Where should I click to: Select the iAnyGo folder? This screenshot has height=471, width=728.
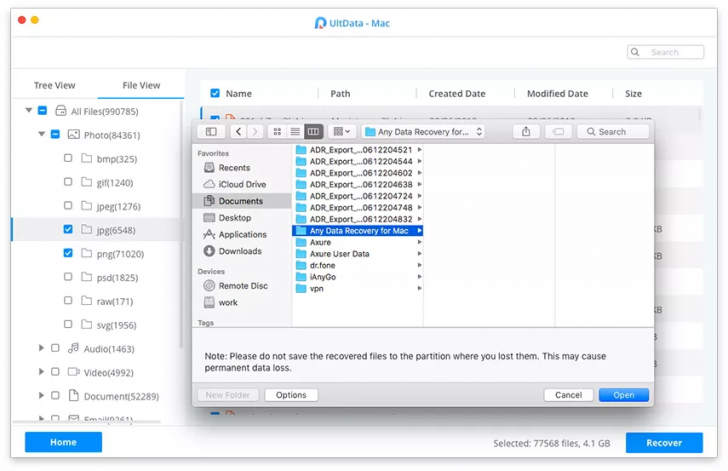(x=358, y=277)
